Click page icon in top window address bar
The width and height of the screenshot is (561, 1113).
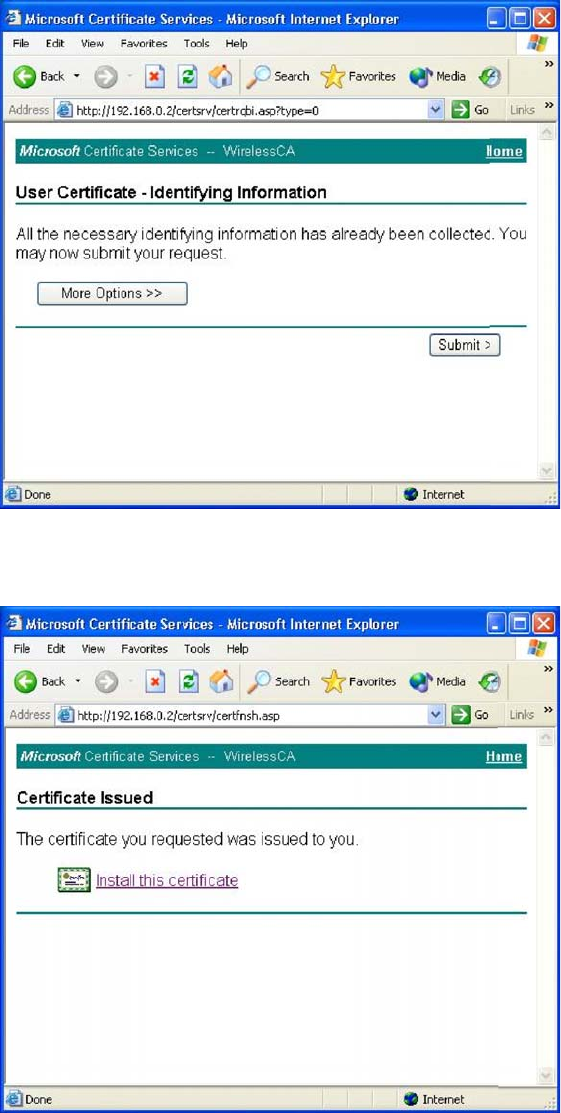(65, 110)
